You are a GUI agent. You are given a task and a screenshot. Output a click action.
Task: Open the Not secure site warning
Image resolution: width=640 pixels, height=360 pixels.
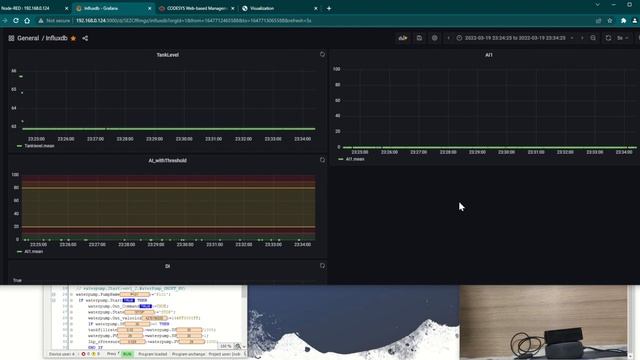click(55, 20)
